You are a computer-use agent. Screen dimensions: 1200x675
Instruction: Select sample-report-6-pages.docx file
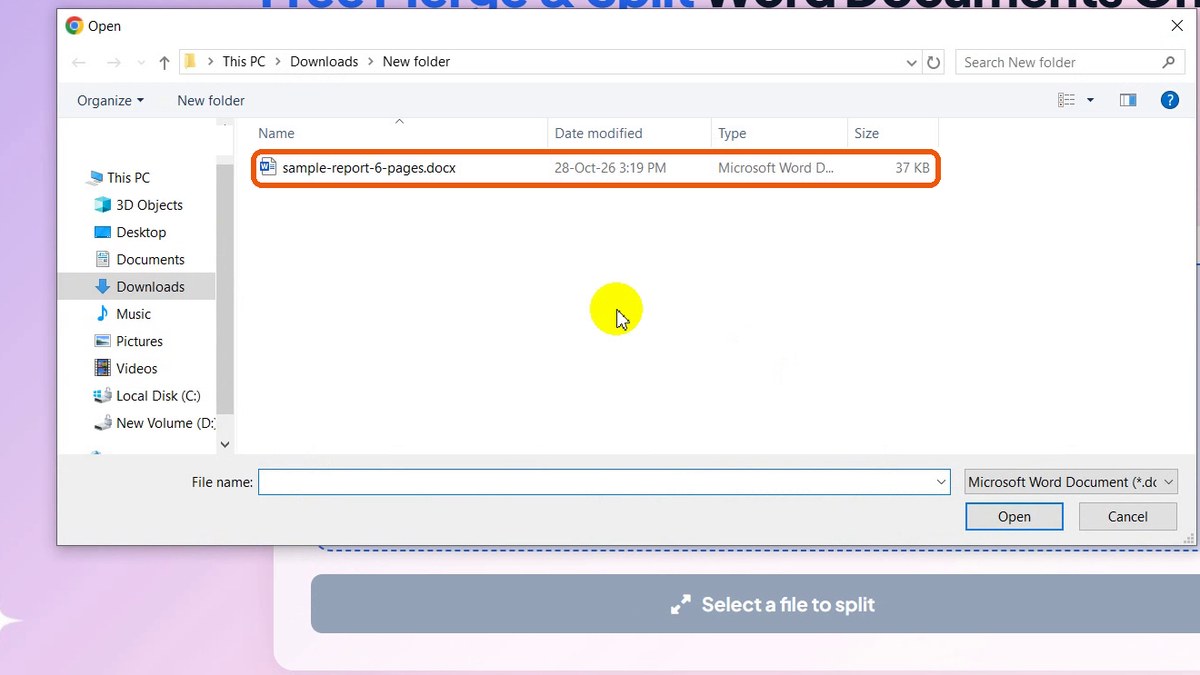(x=595, y=168)
